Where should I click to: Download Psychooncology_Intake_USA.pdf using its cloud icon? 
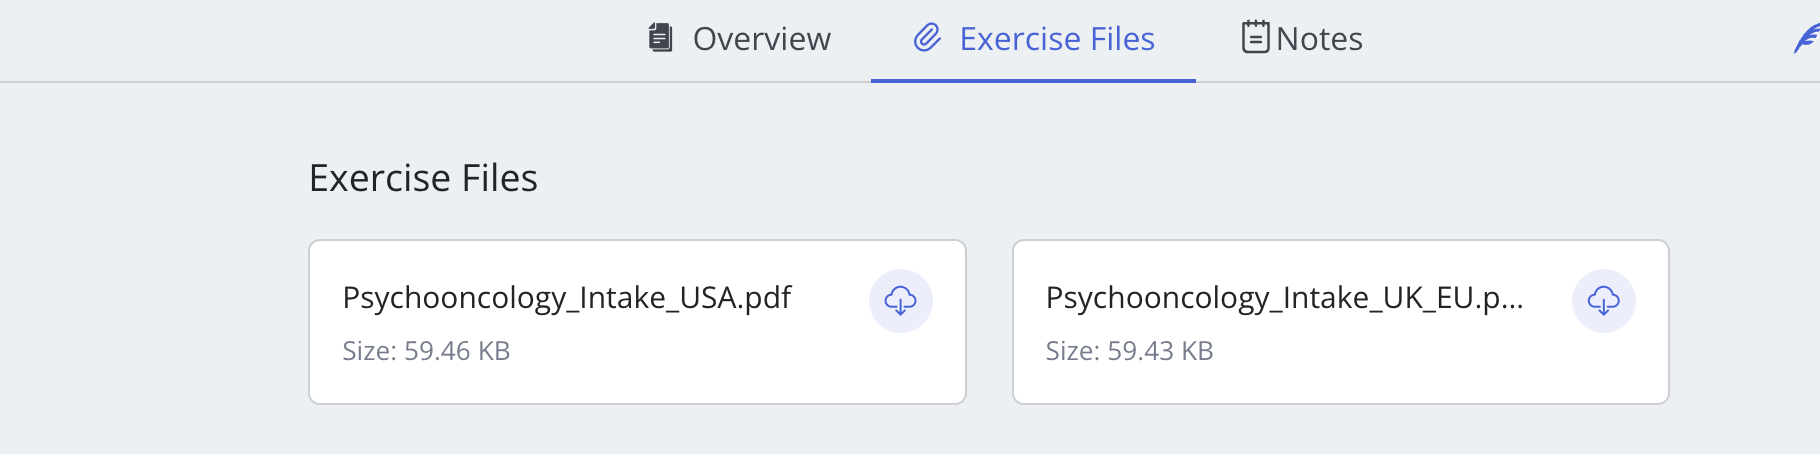[900, 300]
